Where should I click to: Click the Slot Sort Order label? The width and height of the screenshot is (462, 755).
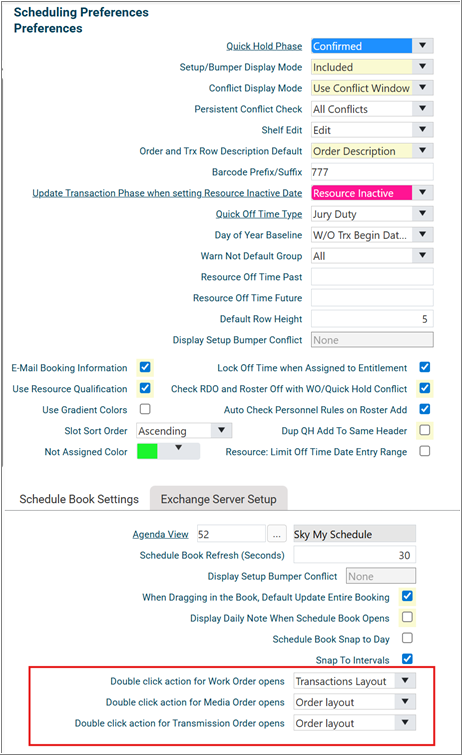click(96, 431)
